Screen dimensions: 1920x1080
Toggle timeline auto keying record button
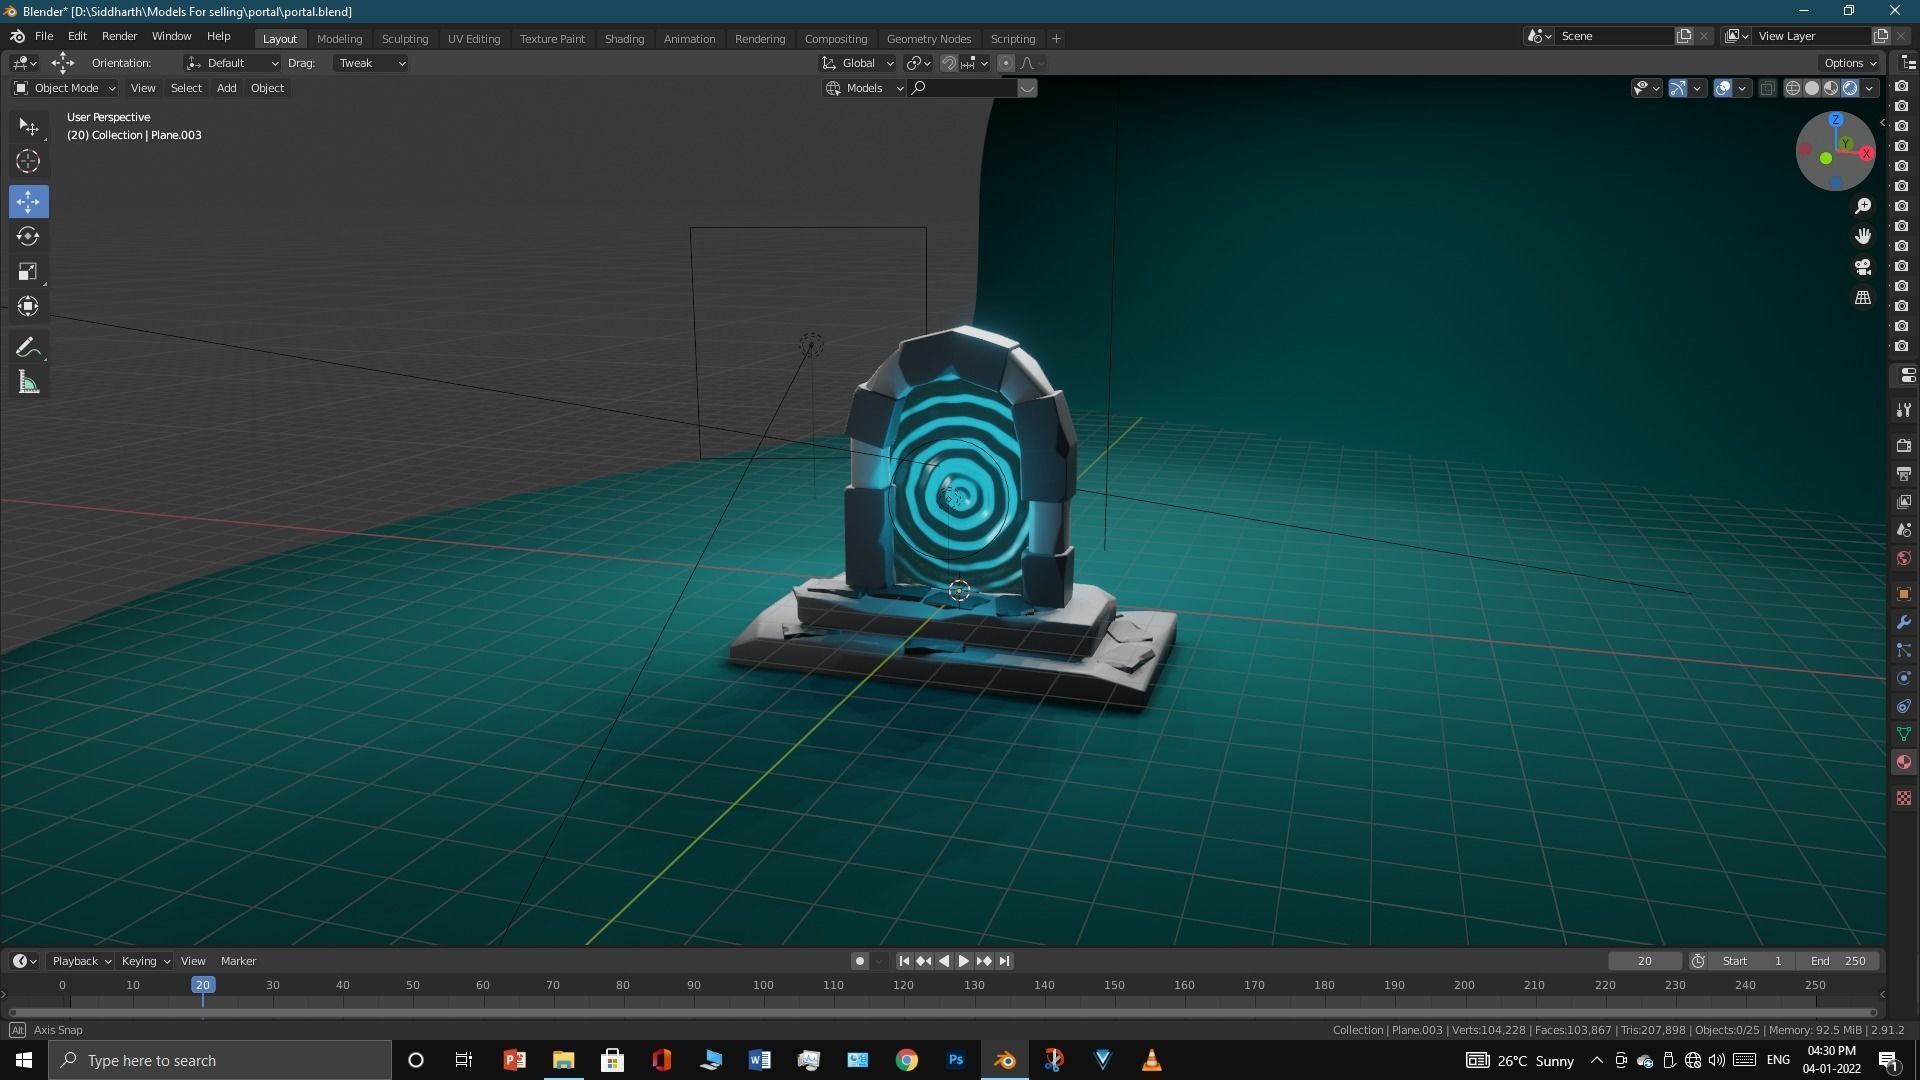(x=859, y=961)
